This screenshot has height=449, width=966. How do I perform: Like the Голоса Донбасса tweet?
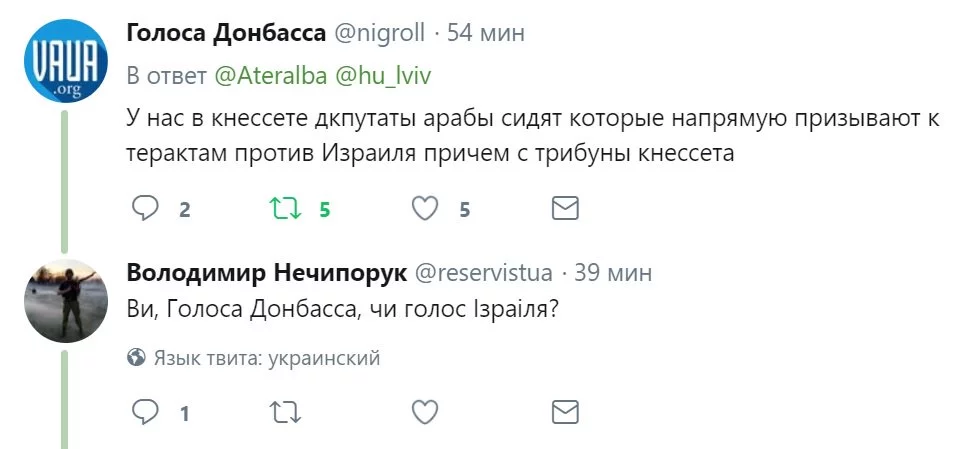tap(426, 208)
